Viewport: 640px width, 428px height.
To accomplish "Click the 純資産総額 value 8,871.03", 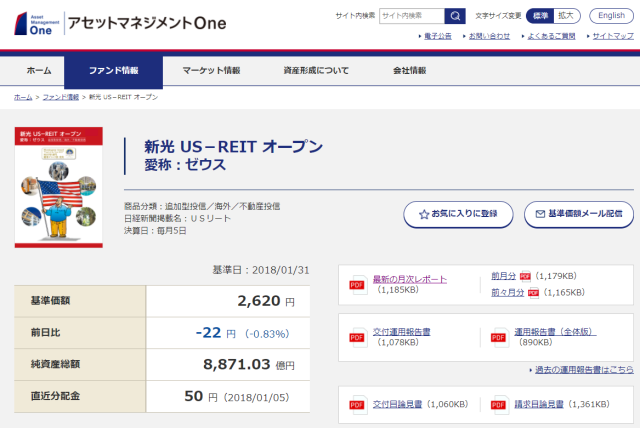I will pyautogui.click(x=237, y=364).
